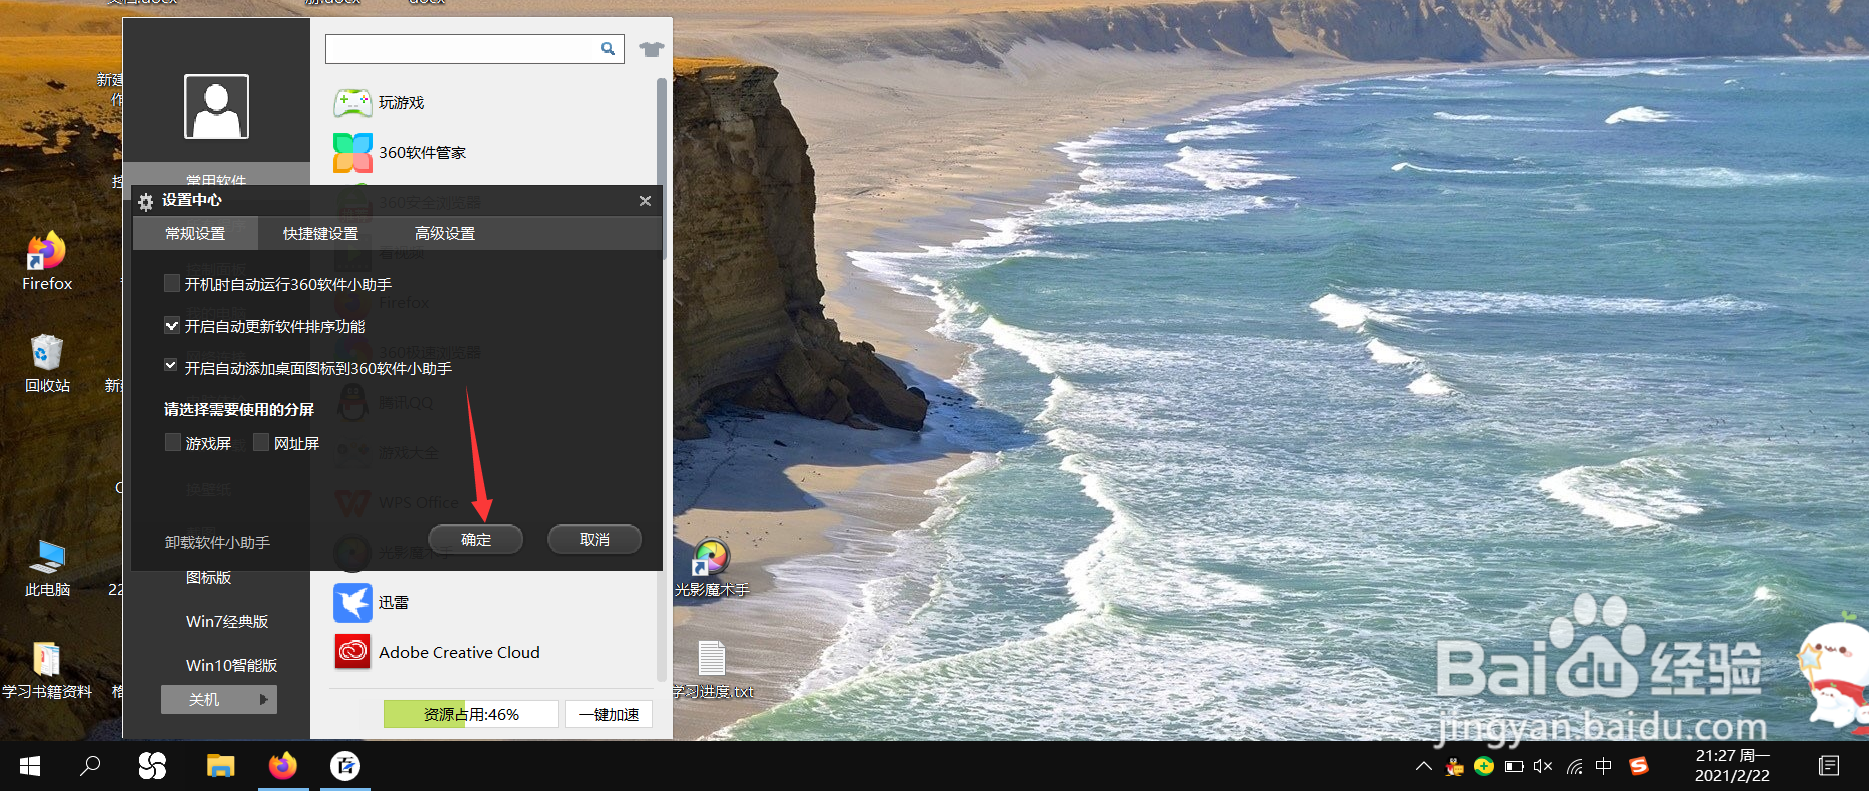Open the 迅雷 bird icon
1869x791 pixels.
pos(352,603)
